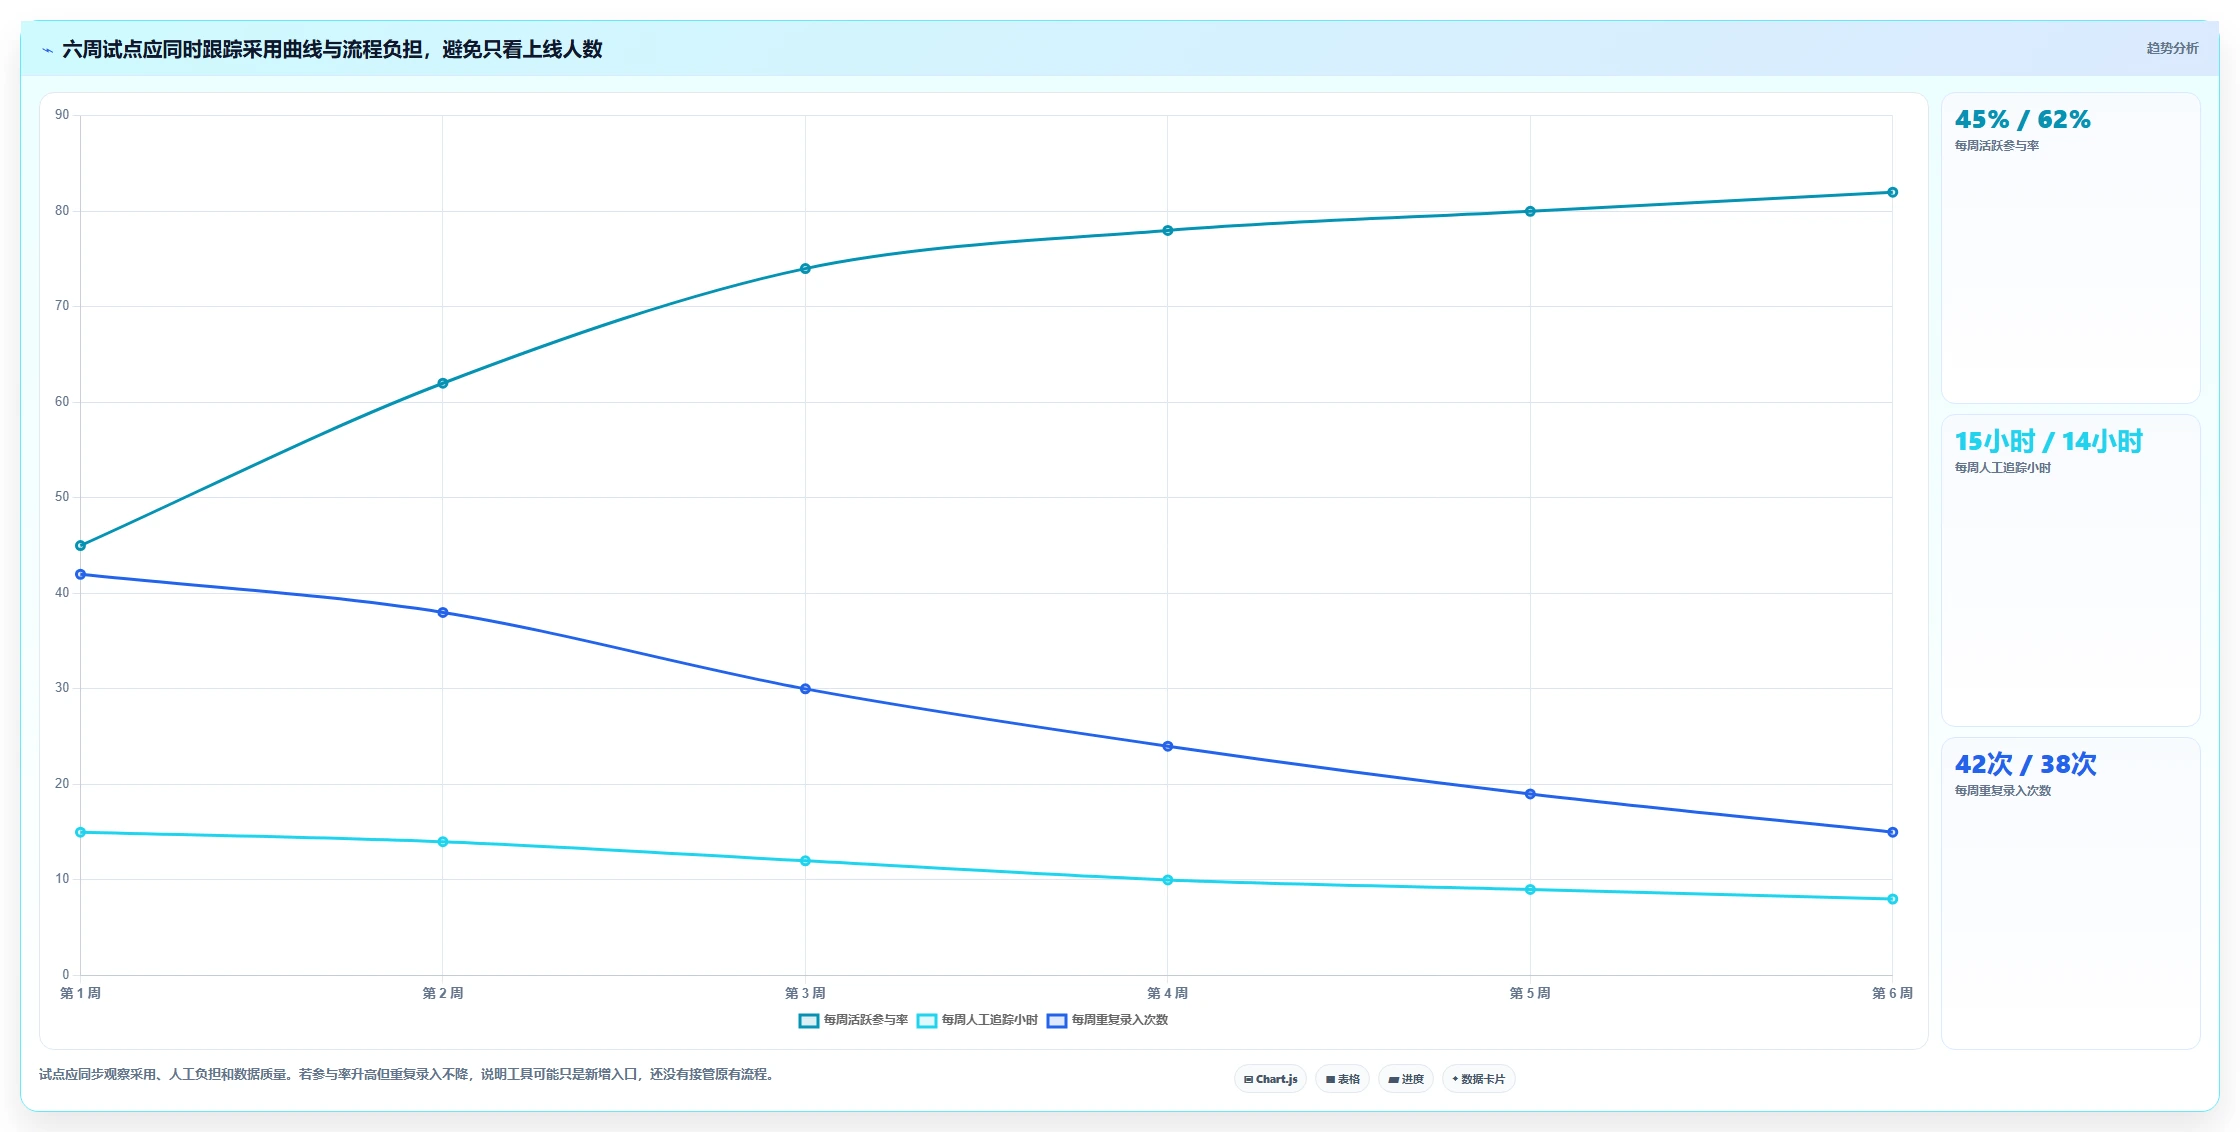
Task: Select the week 5 tracking-hours point at 9
Action: (1530, 889)
